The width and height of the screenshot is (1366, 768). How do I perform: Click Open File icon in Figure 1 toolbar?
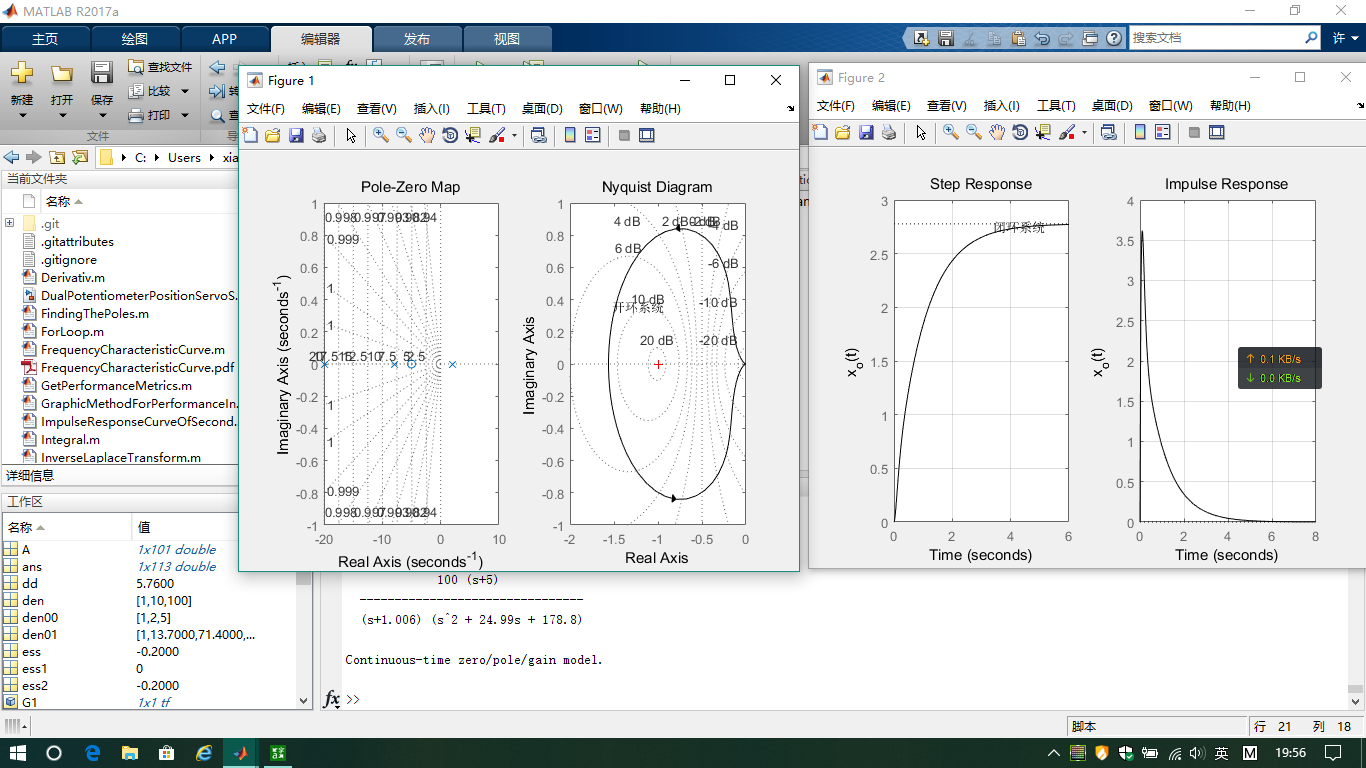click(x=272, y=135)
